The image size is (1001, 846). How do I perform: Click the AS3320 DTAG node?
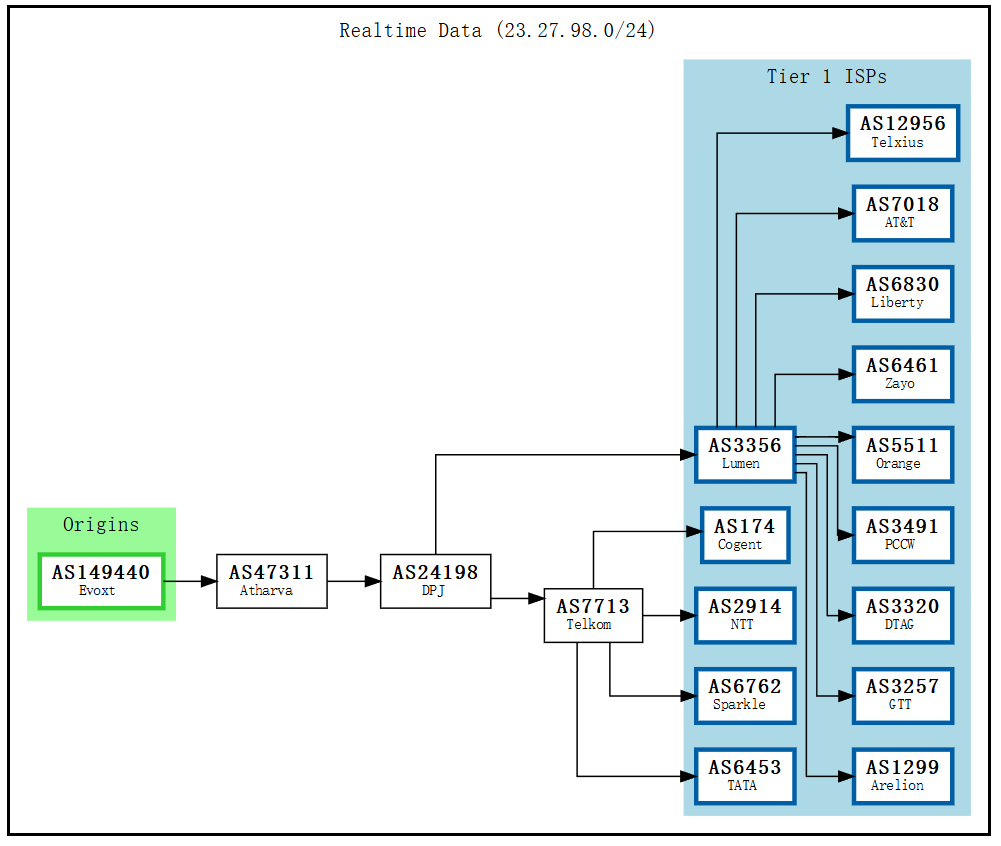point(901,615)
